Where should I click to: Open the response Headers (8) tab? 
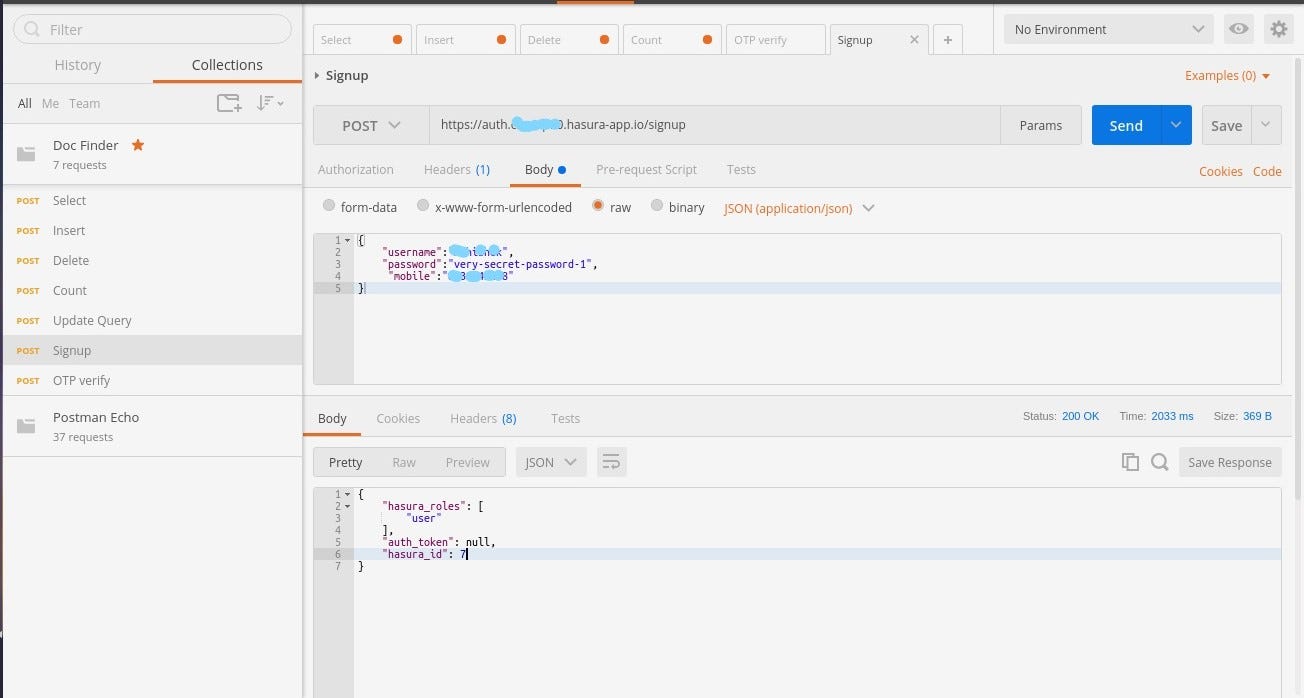pos(483,418)
